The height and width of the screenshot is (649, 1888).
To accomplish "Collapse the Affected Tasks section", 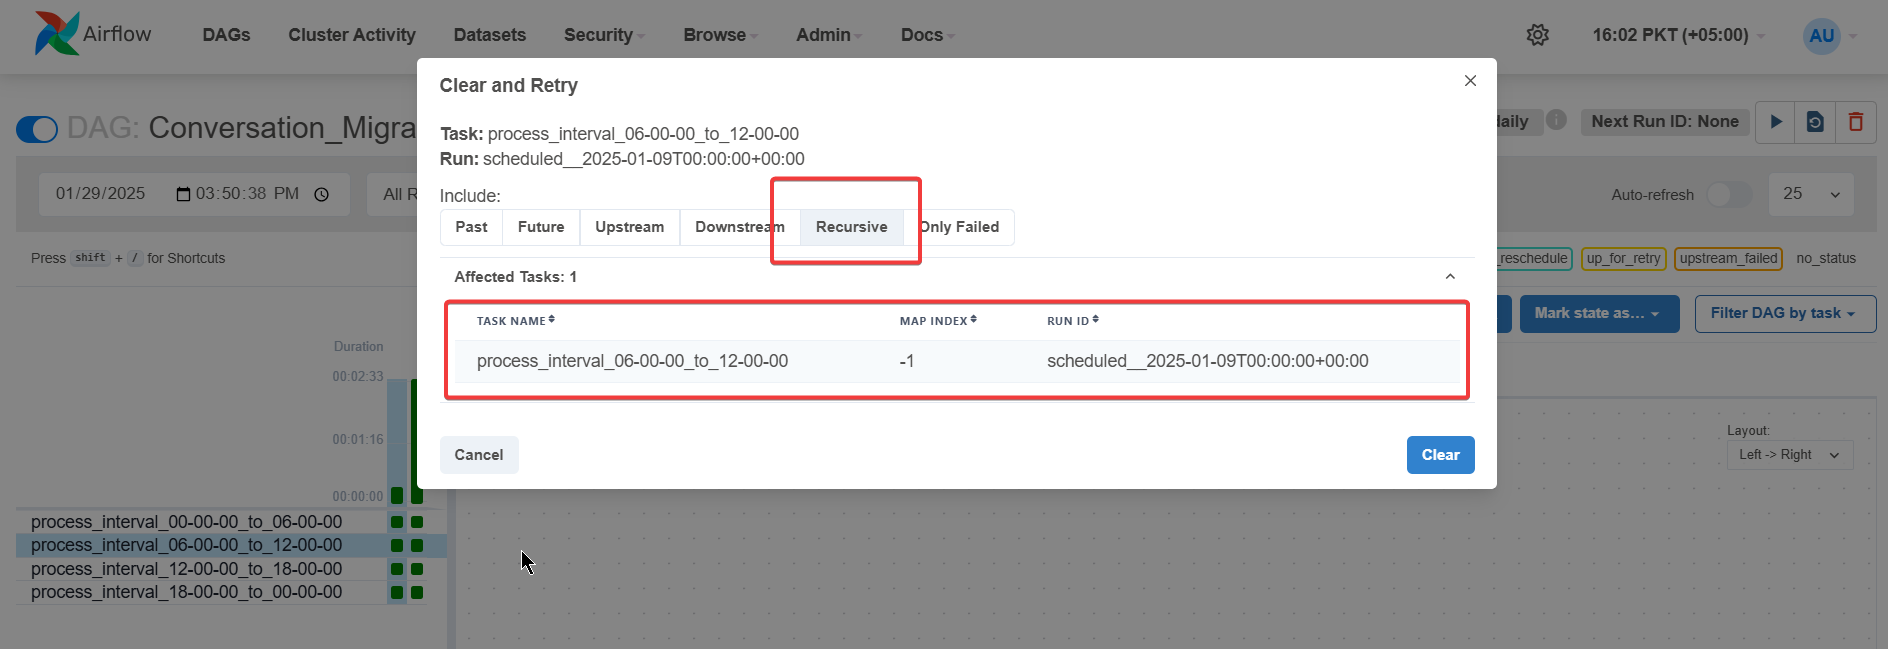I will point(1450,277).
